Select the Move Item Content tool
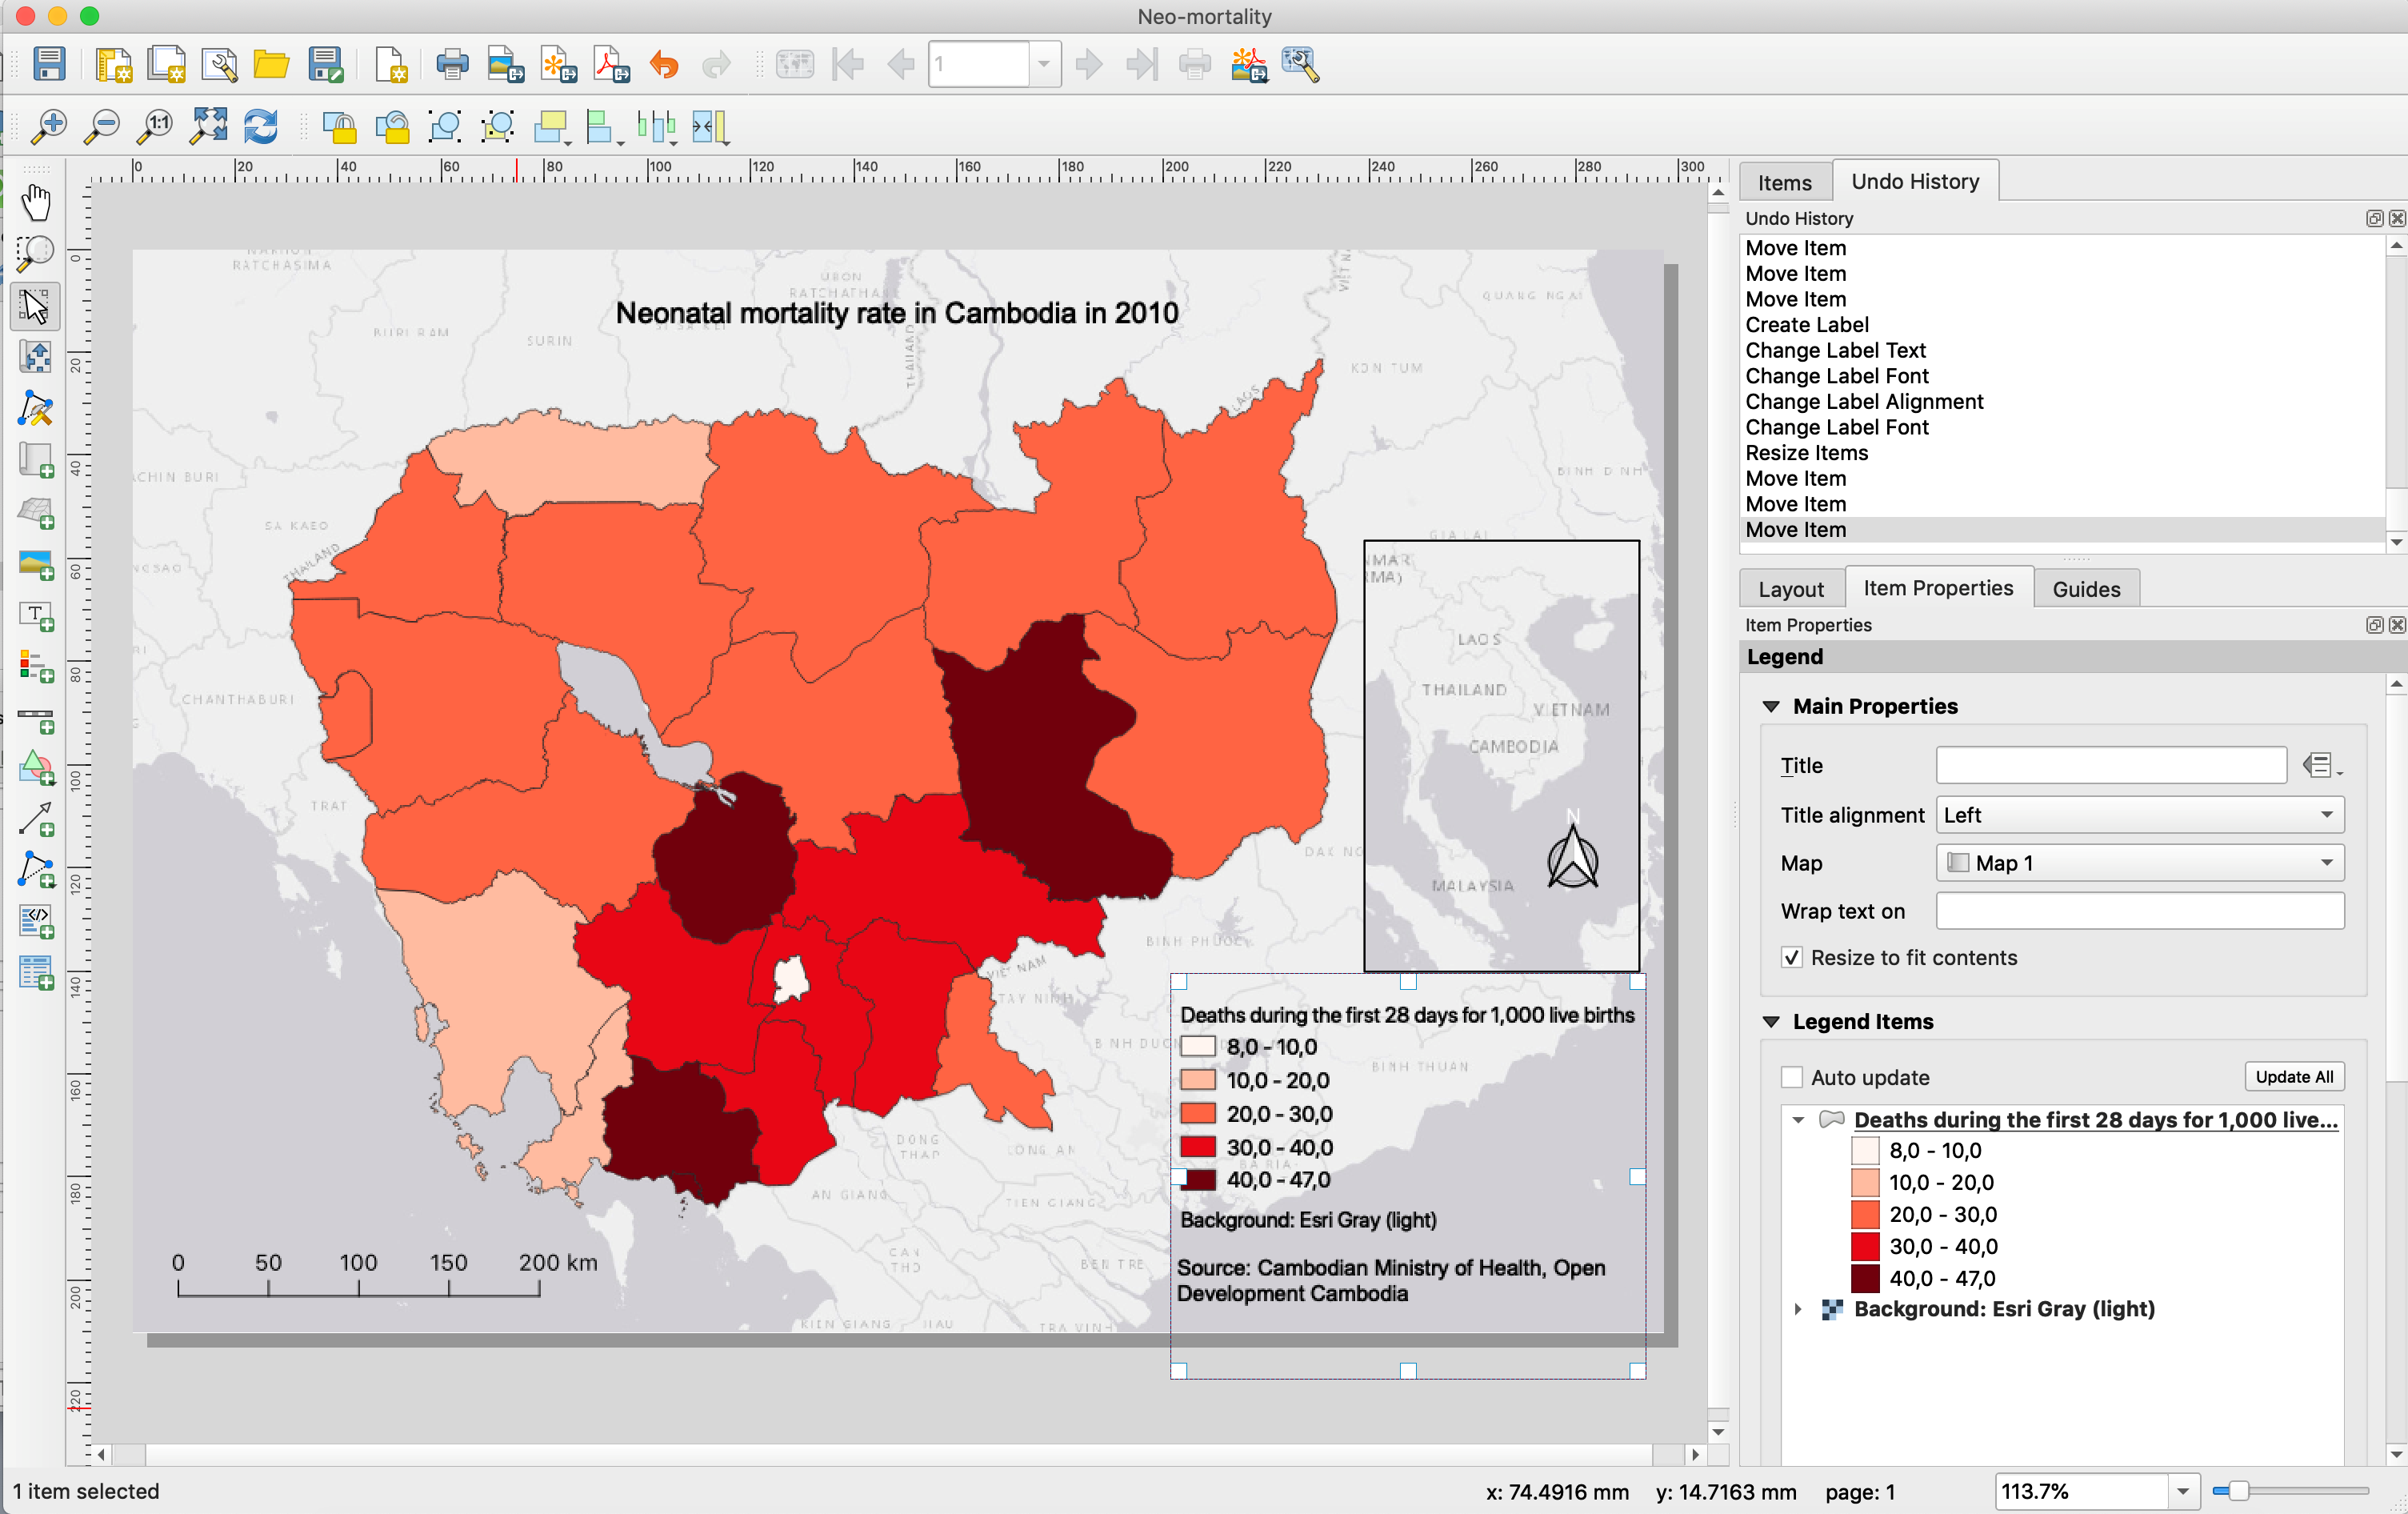 click(x=36, y=357)
